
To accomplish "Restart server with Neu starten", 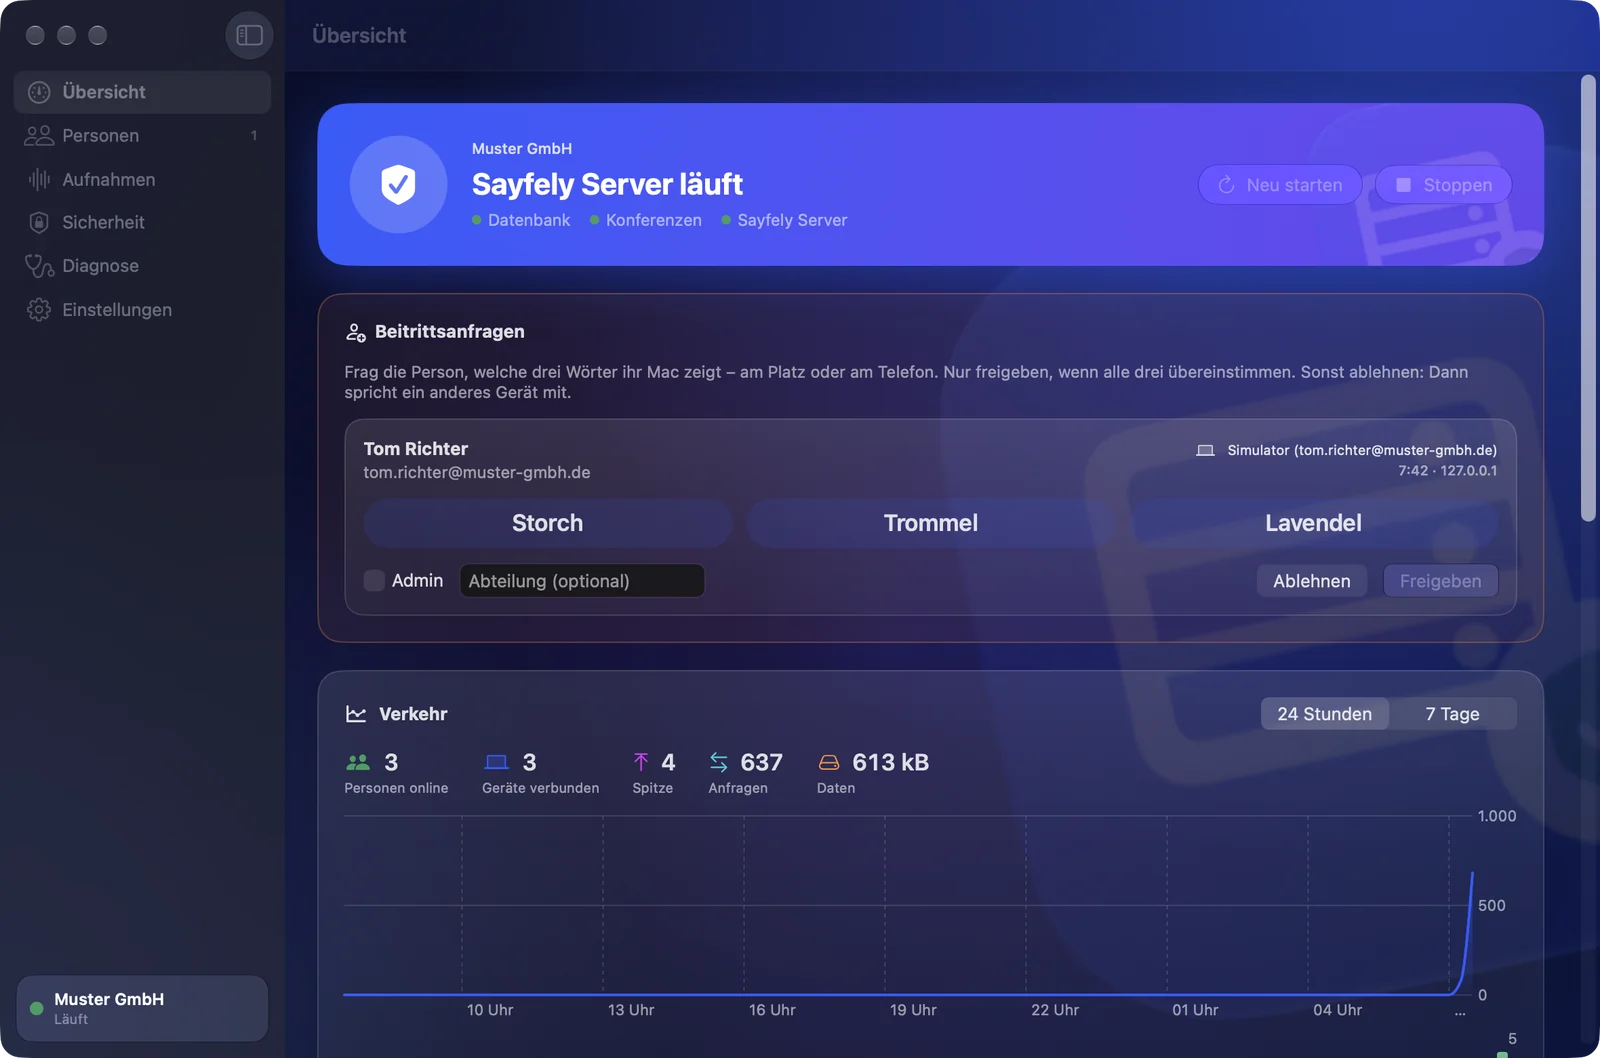I will pyautogui.click(x=1280, y=185).
